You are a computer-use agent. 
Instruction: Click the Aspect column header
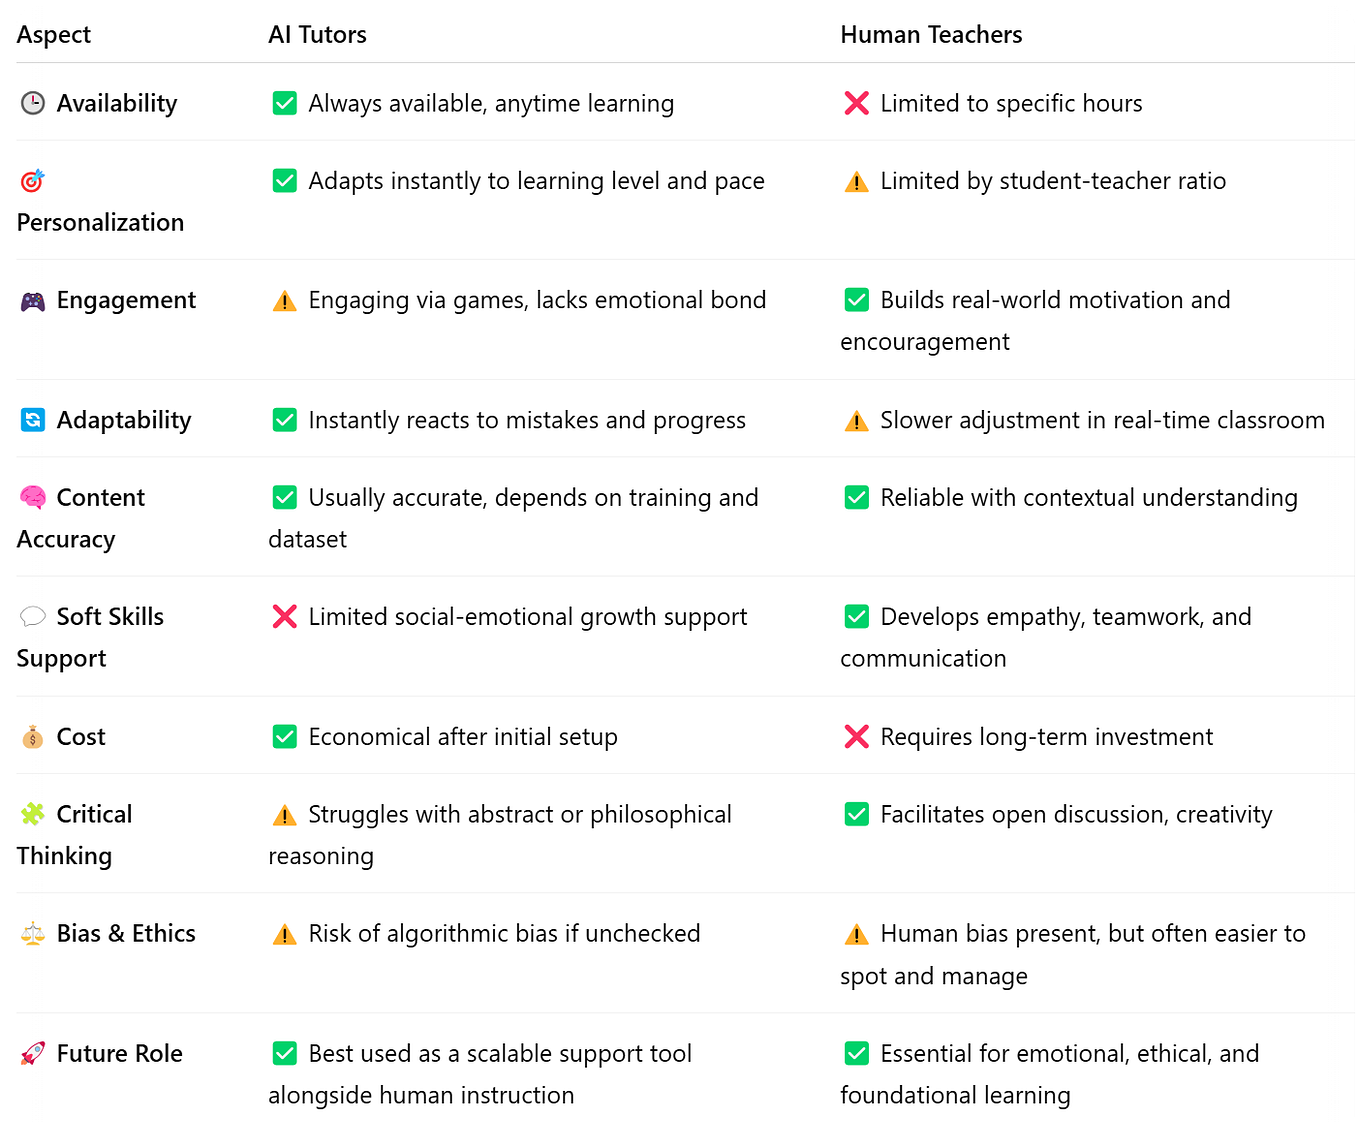(x=54, y=35)
